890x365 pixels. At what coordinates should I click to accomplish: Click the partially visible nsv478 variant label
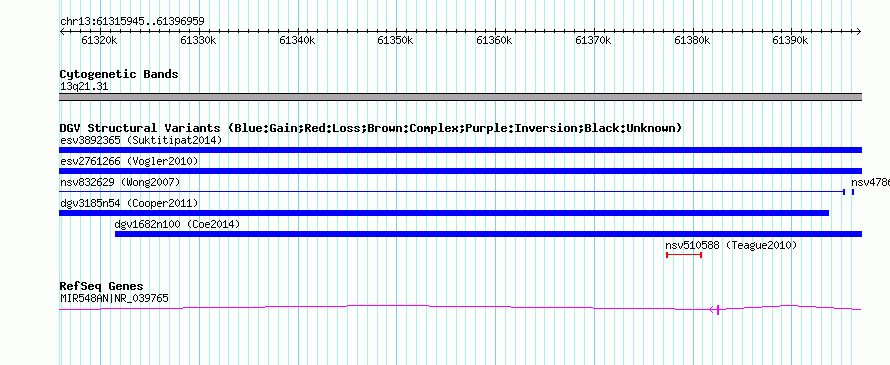pyautogui.click(x=870, y=182)
